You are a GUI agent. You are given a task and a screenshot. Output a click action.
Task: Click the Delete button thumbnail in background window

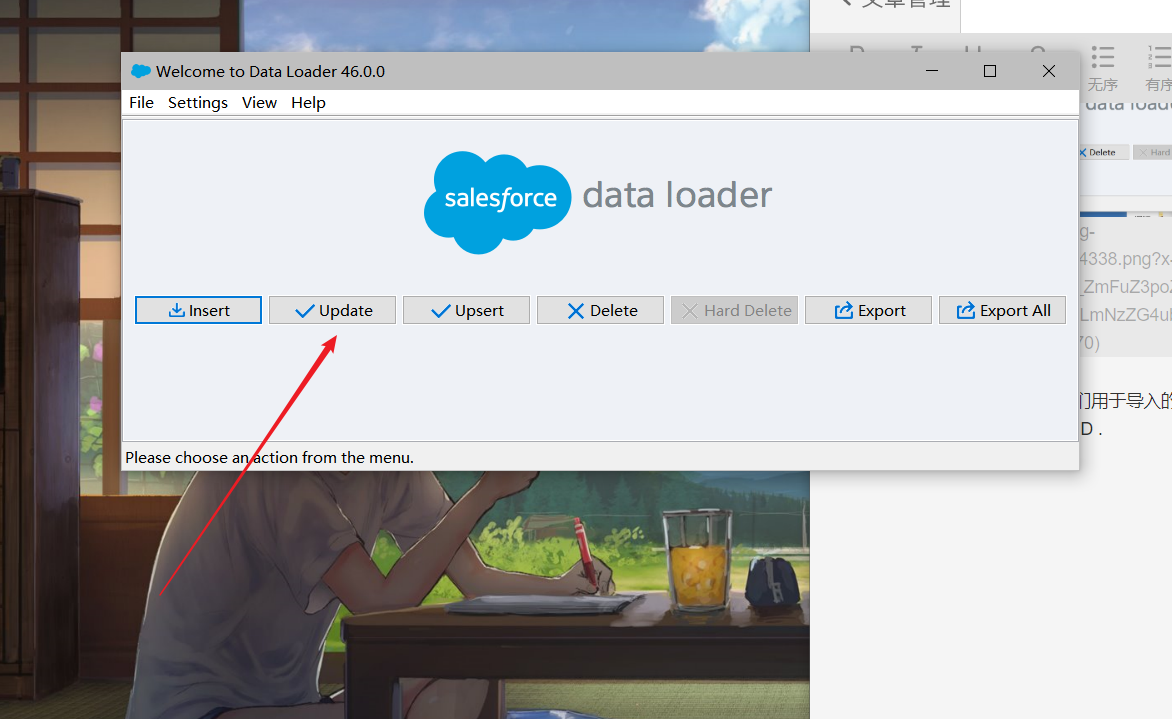pos(1102,152)
